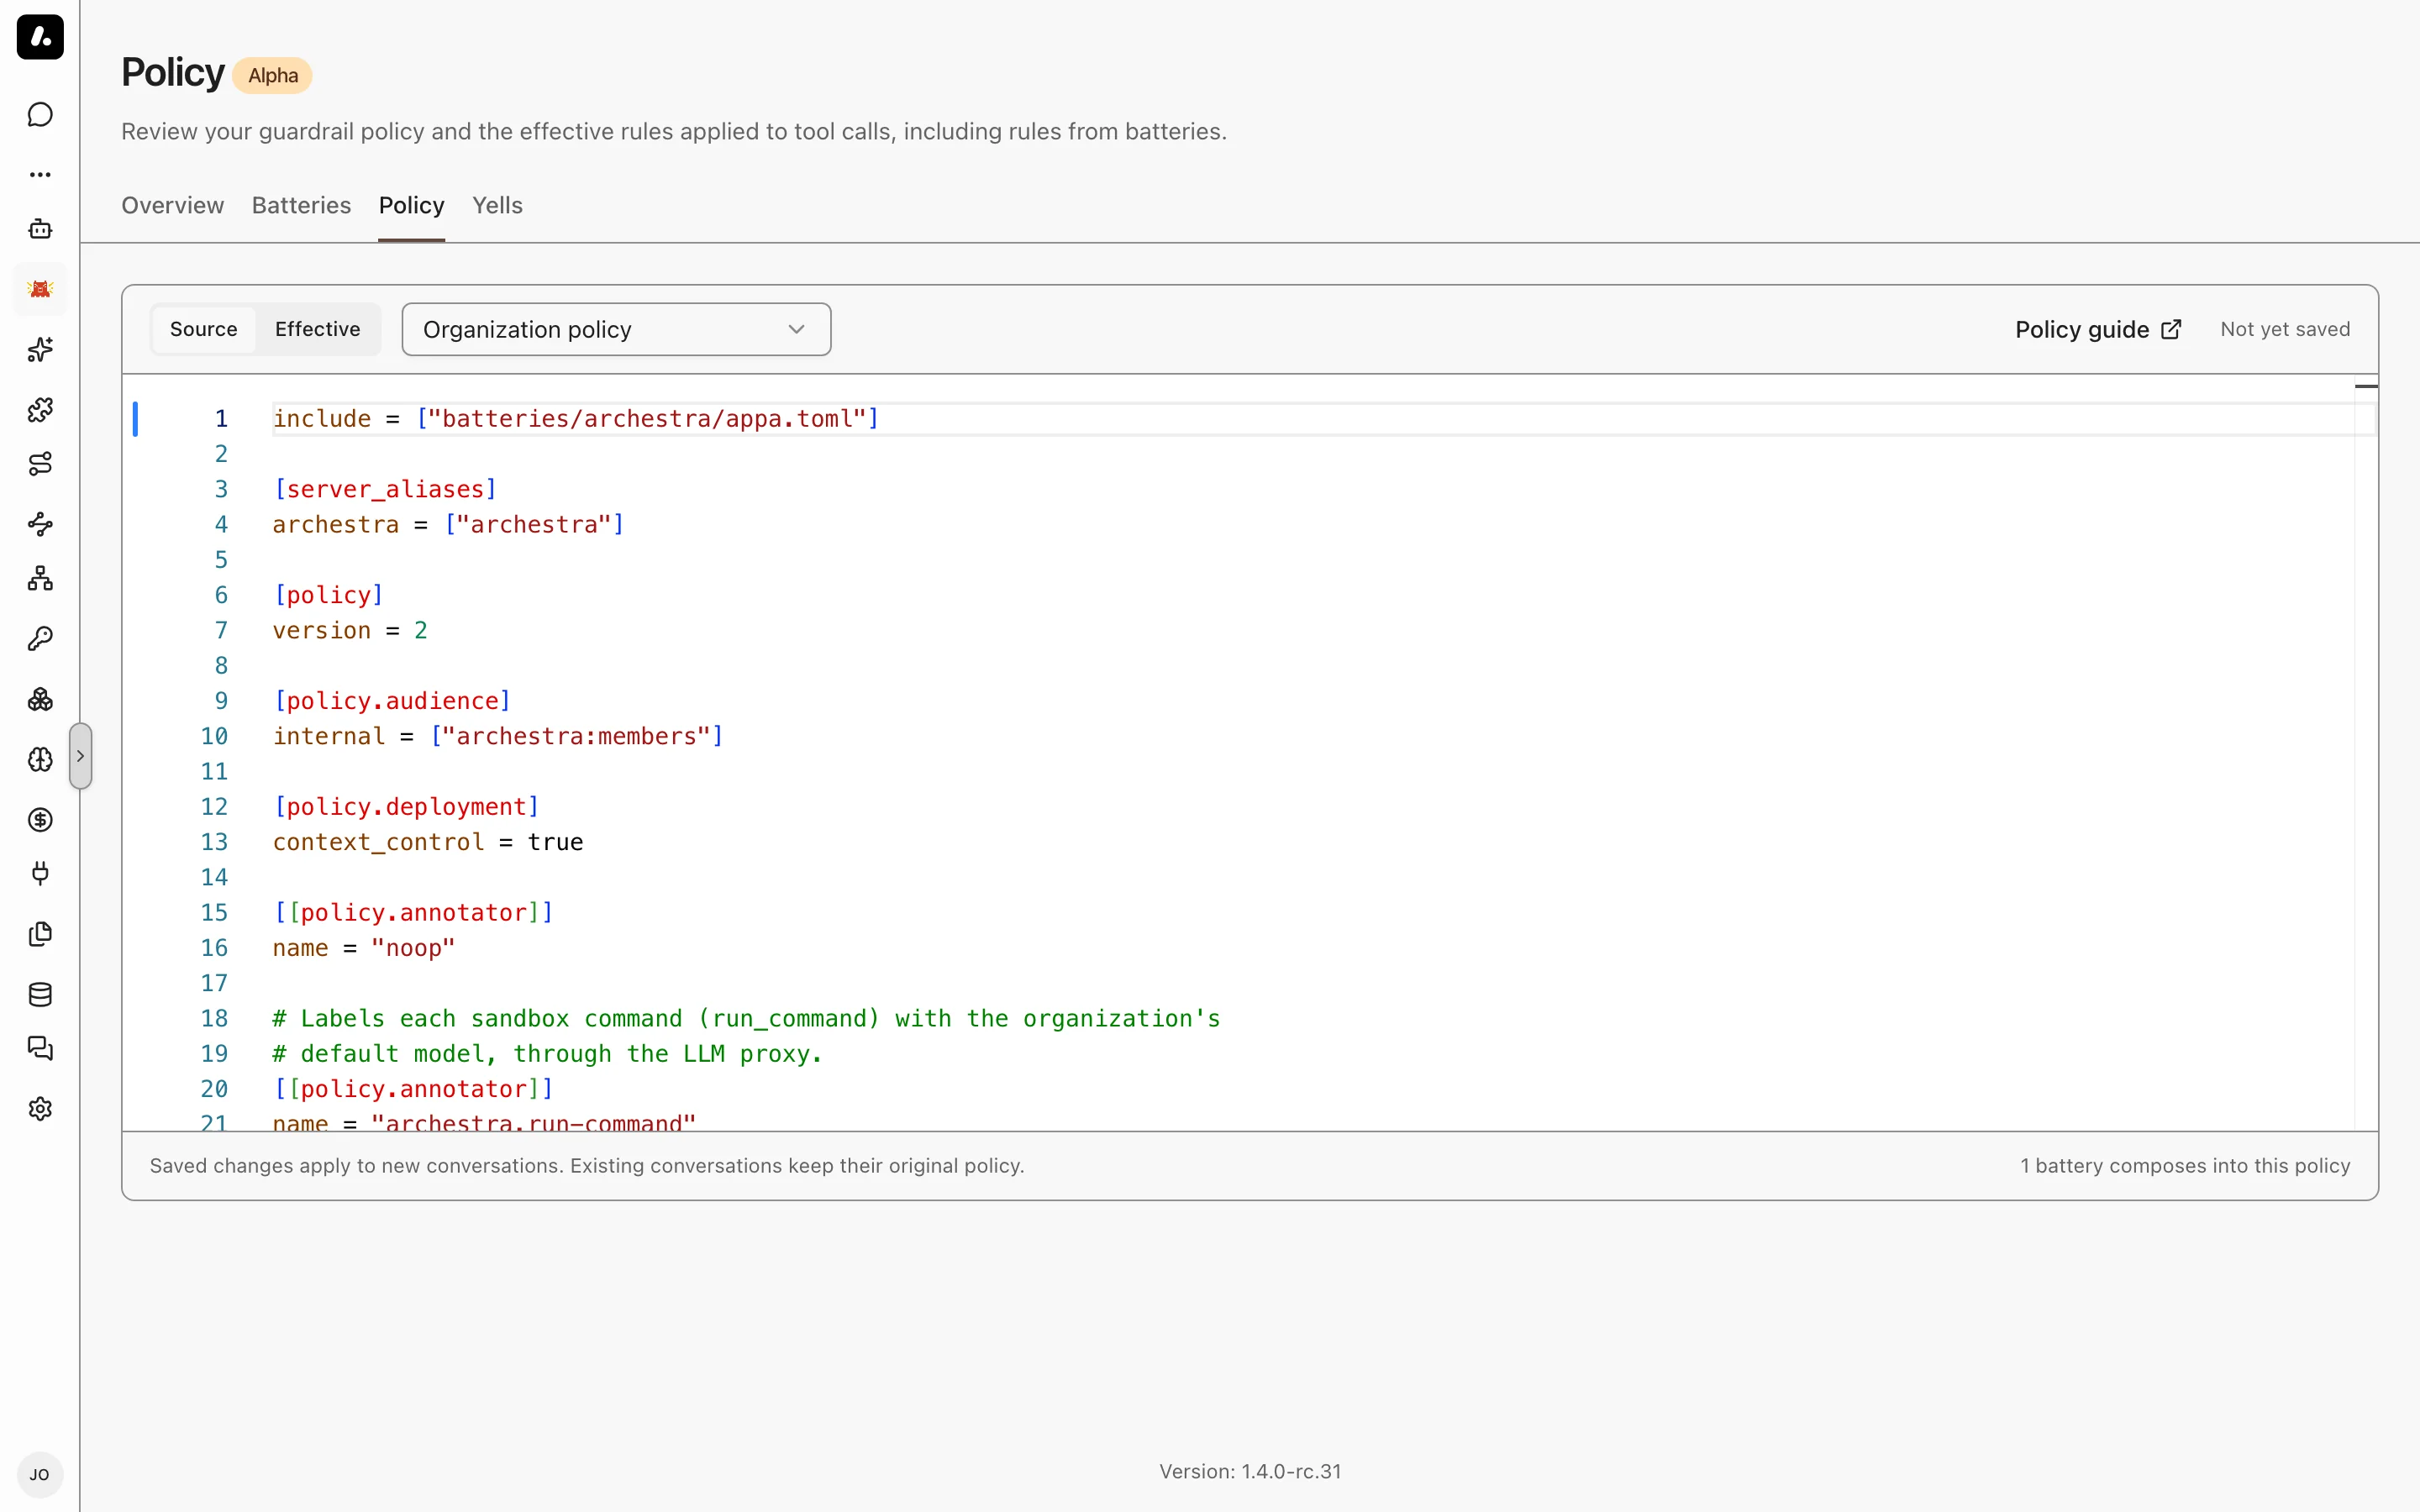Select the red guardrail monster icon
Viewport: 2420px width, 1512px height.
40,289
